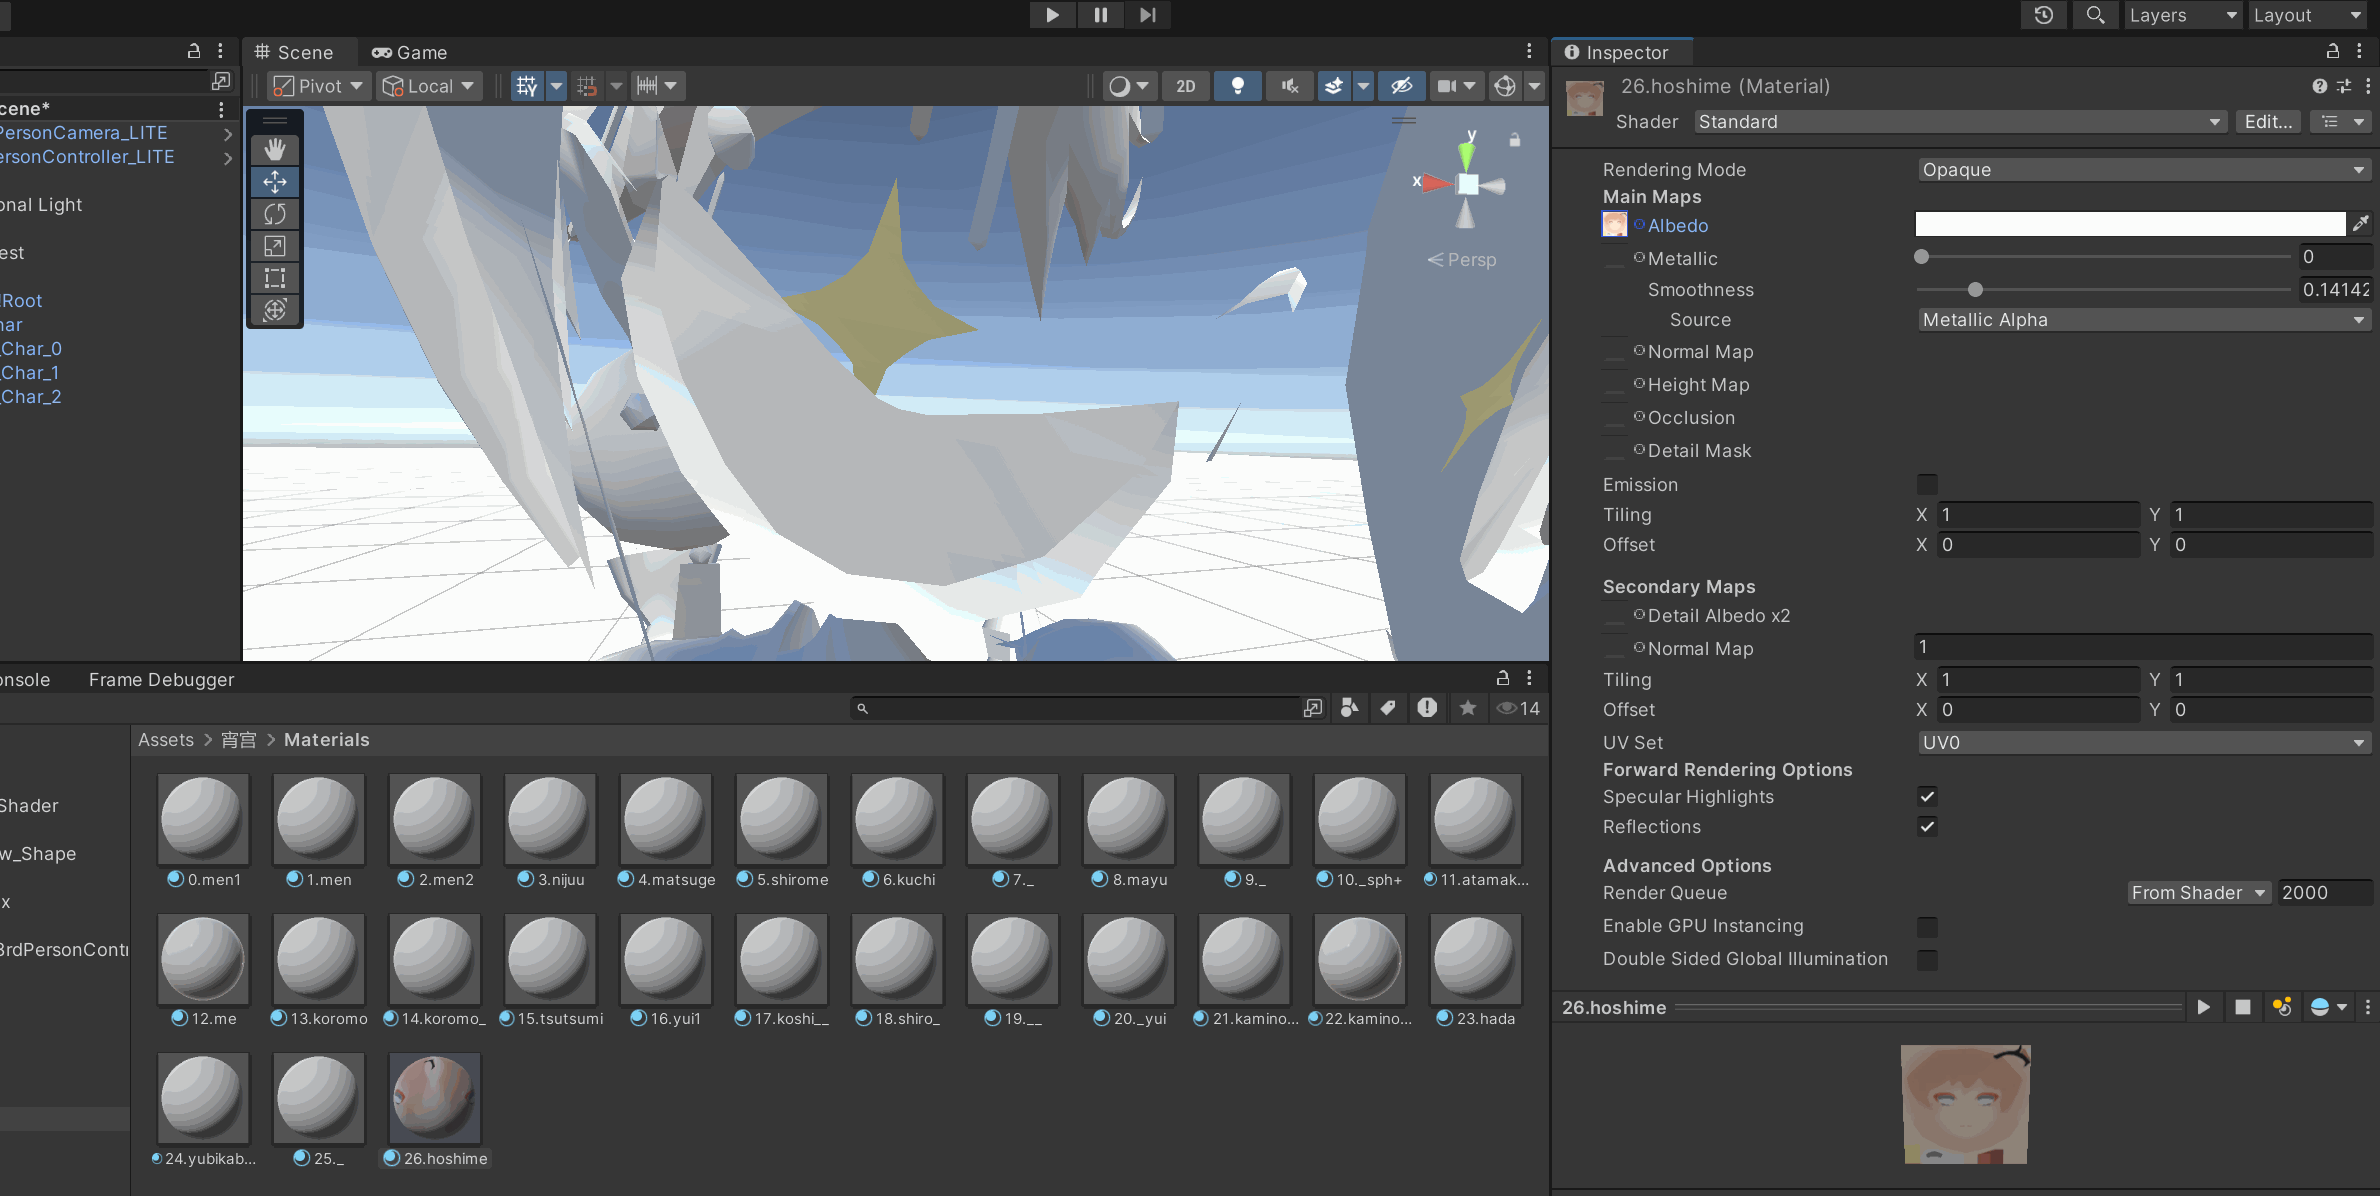Click the Albedo texture thumbnail slot
Viewport: 2380px width, 1196px height.
[1614, 225]
